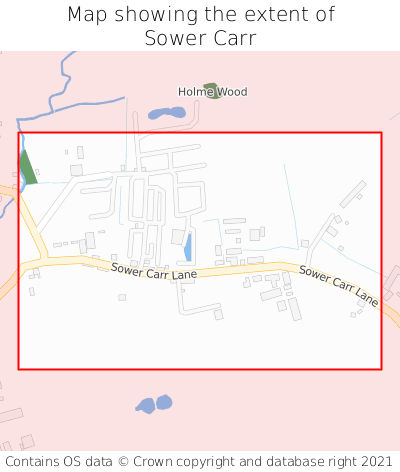Select the blue pond above the red boundary
Image resolution: width=400 pixels, height=472 pixels.
coord(167,113)
